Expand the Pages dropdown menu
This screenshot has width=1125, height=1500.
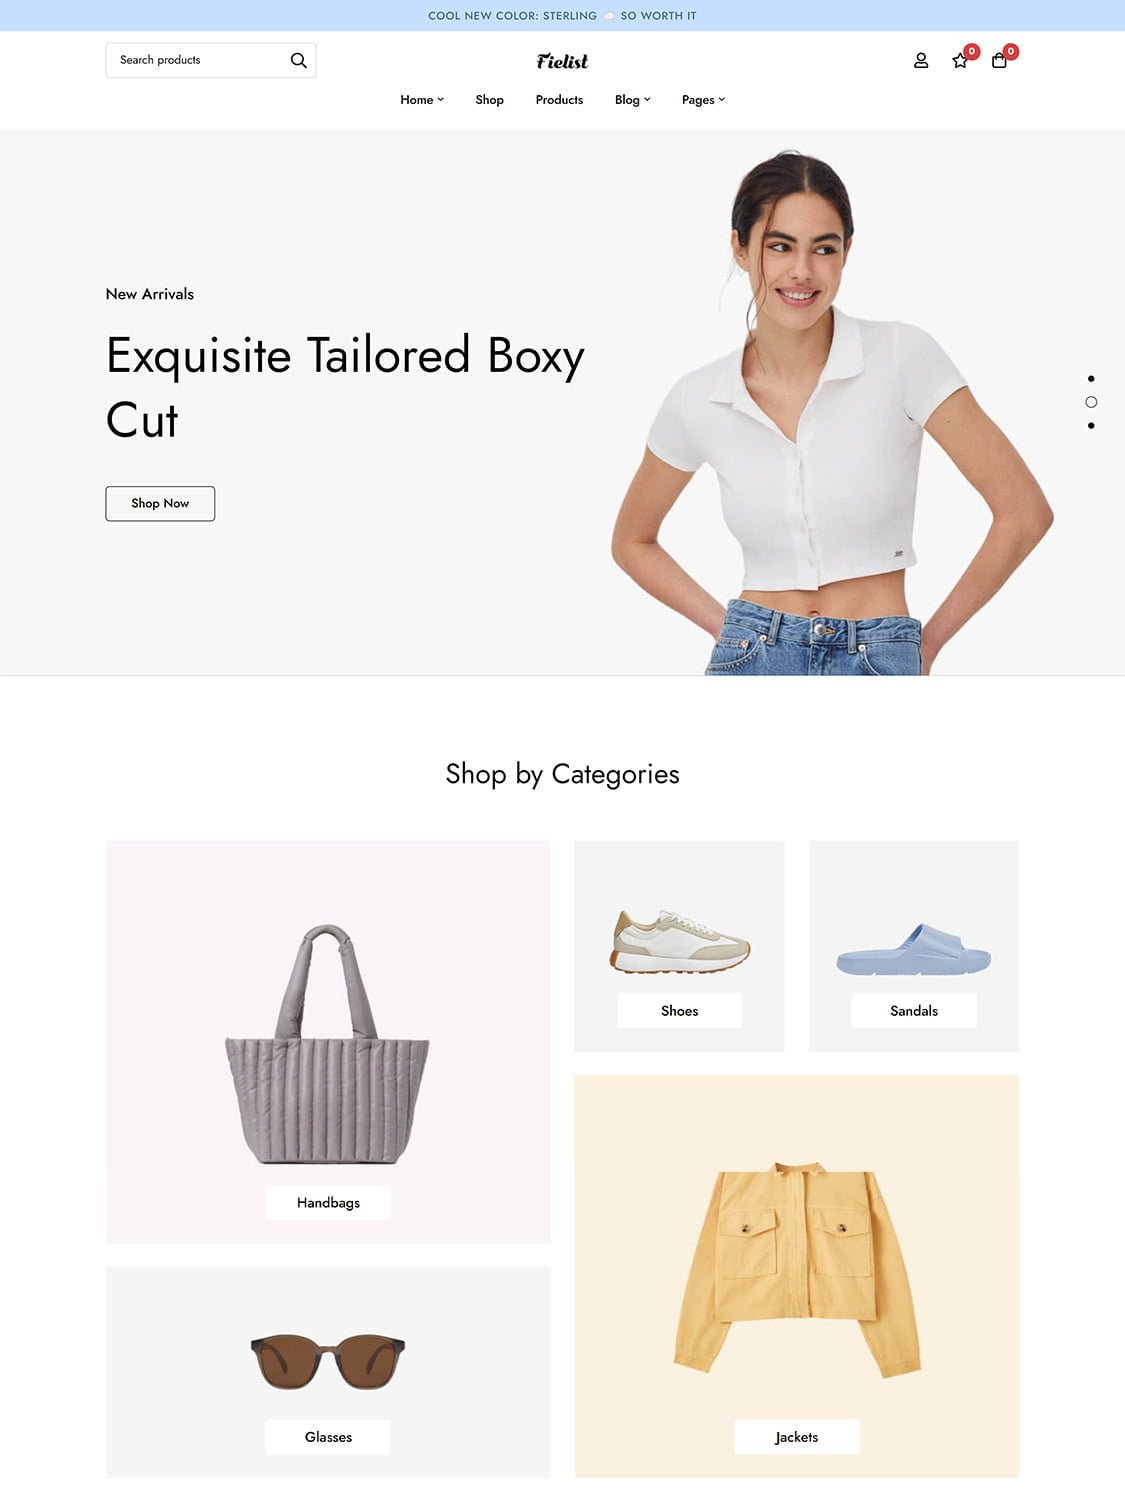click(x=703, y=100)
